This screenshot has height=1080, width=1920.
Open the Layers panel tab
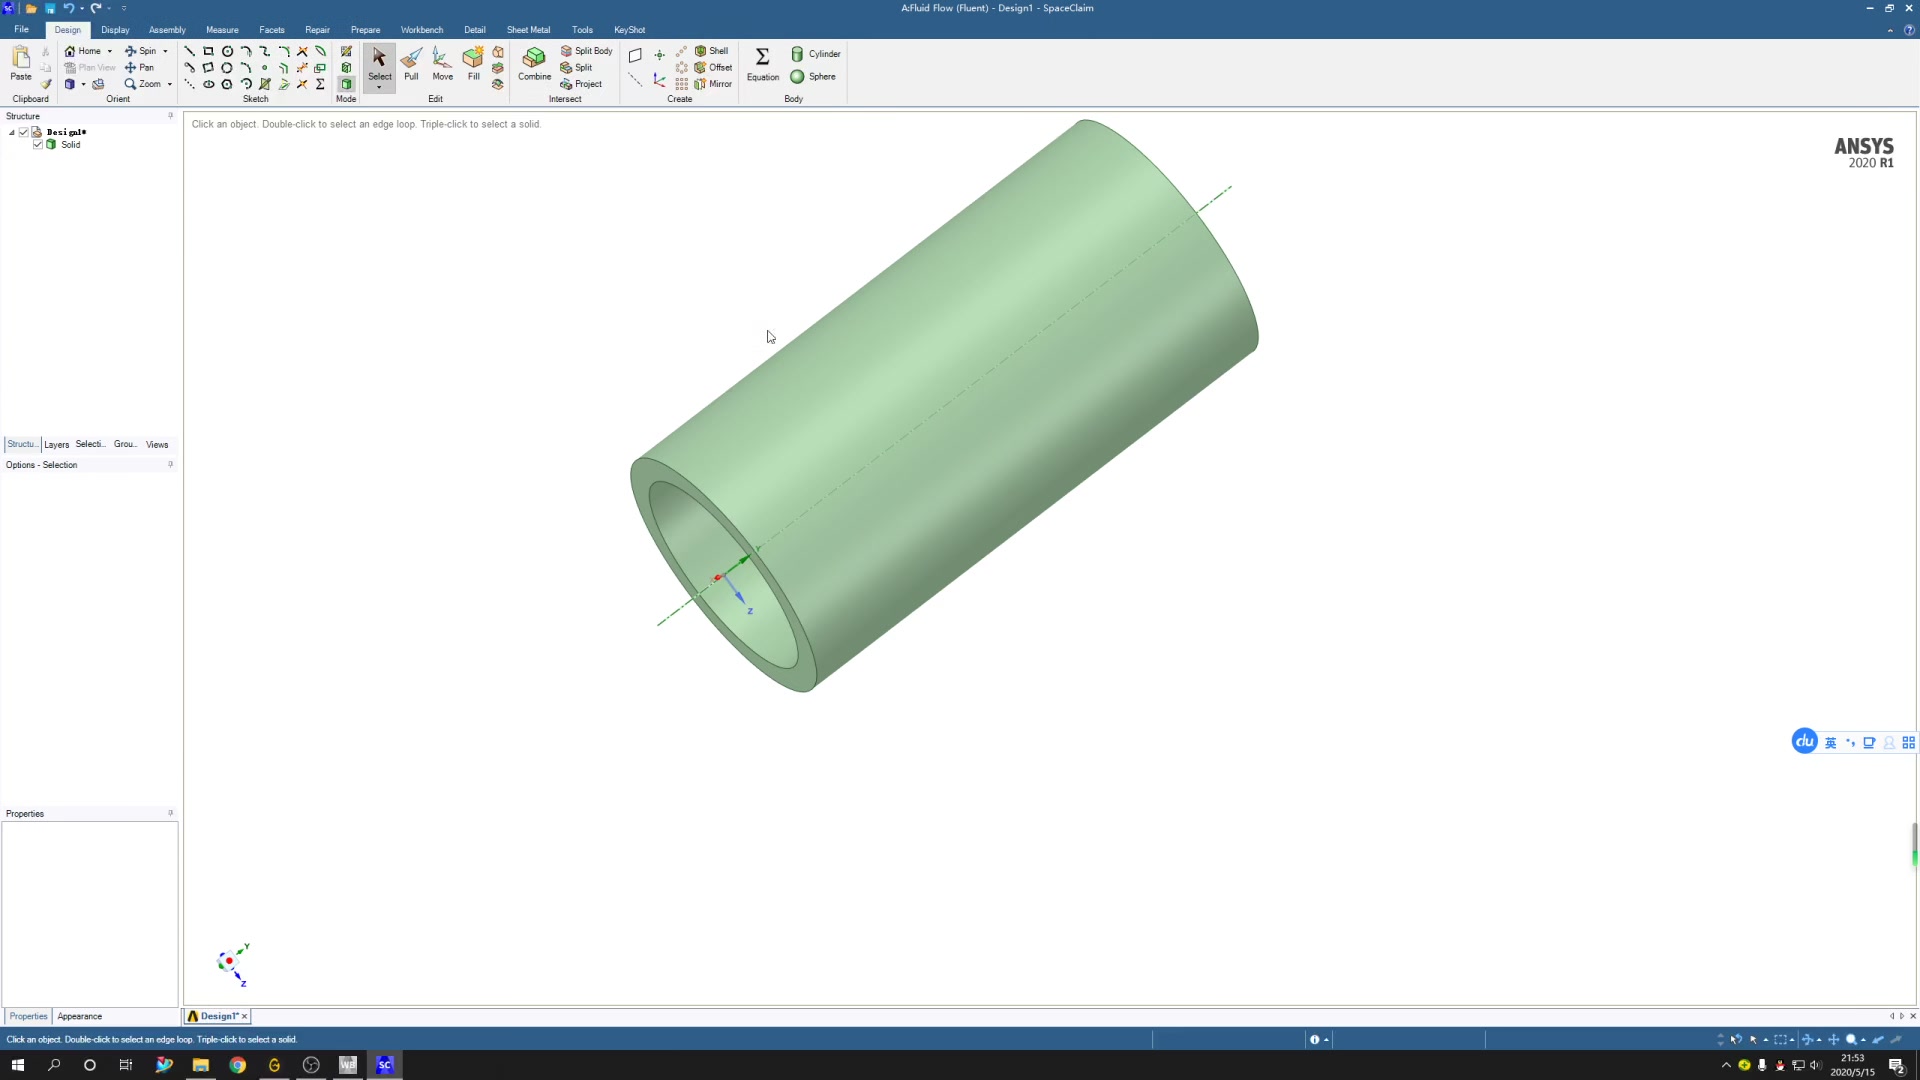[57, 445]
